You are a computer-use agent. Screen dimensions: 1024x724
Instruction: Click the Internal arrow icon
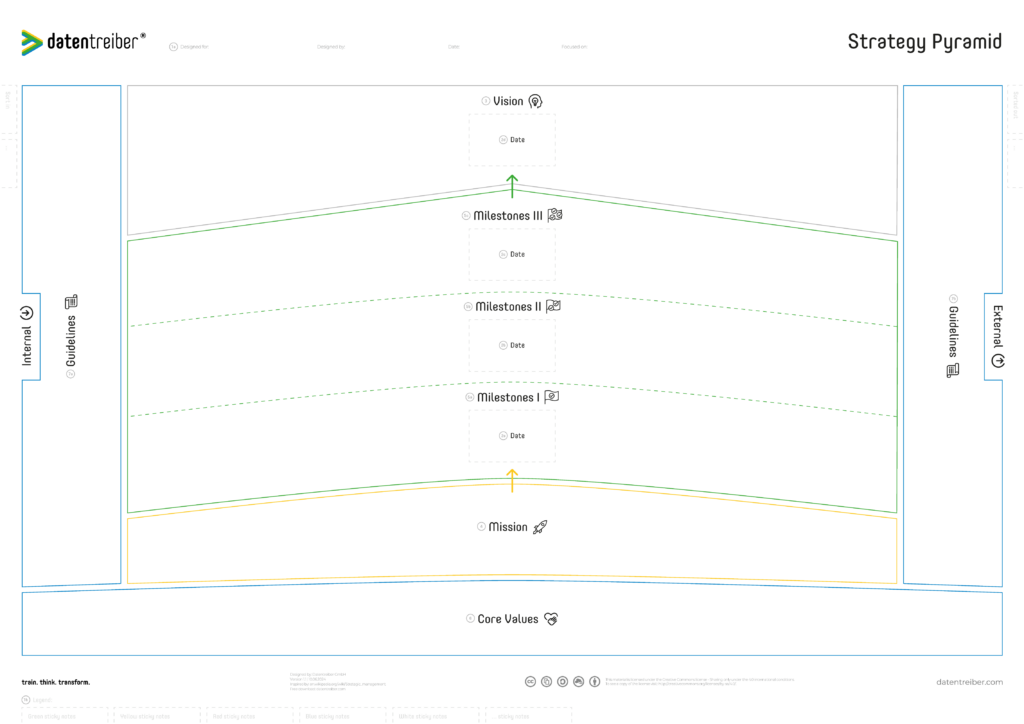[27, 312]
